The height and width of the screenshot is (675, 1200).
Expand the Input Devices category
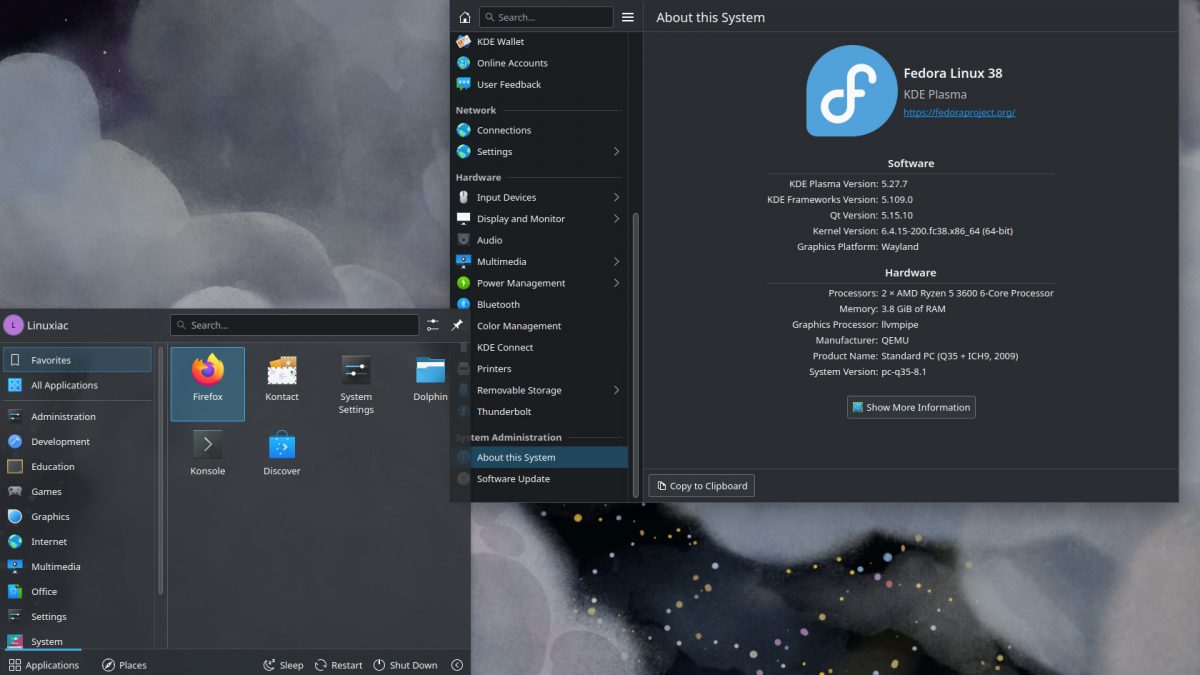pyautogui.click(x=616, y=197)
